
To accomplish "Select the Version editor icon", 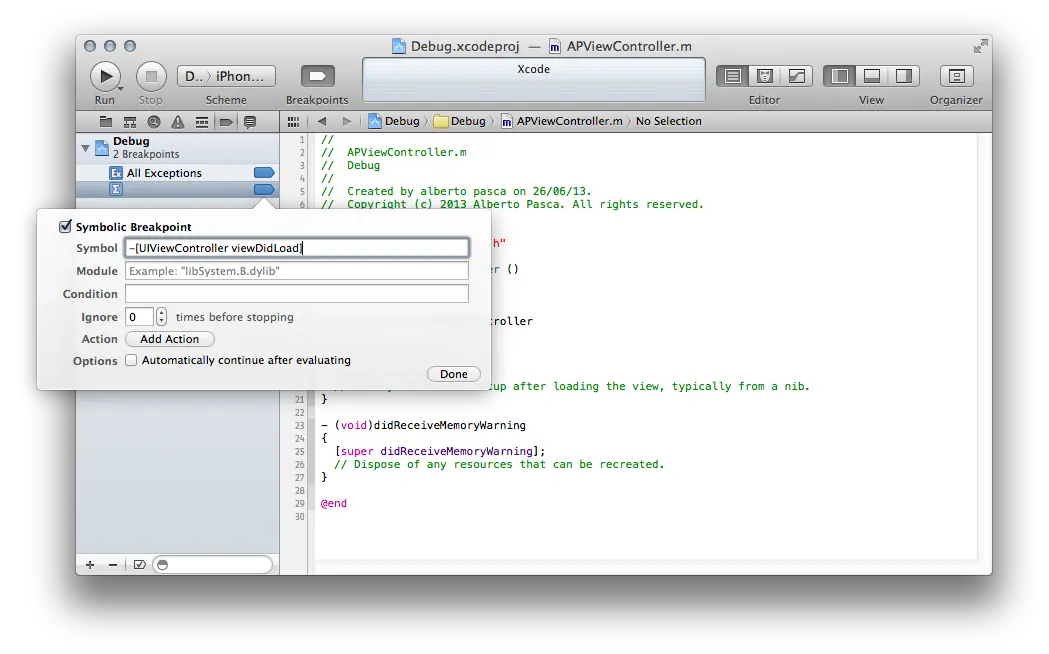I will tap(797, 76).
